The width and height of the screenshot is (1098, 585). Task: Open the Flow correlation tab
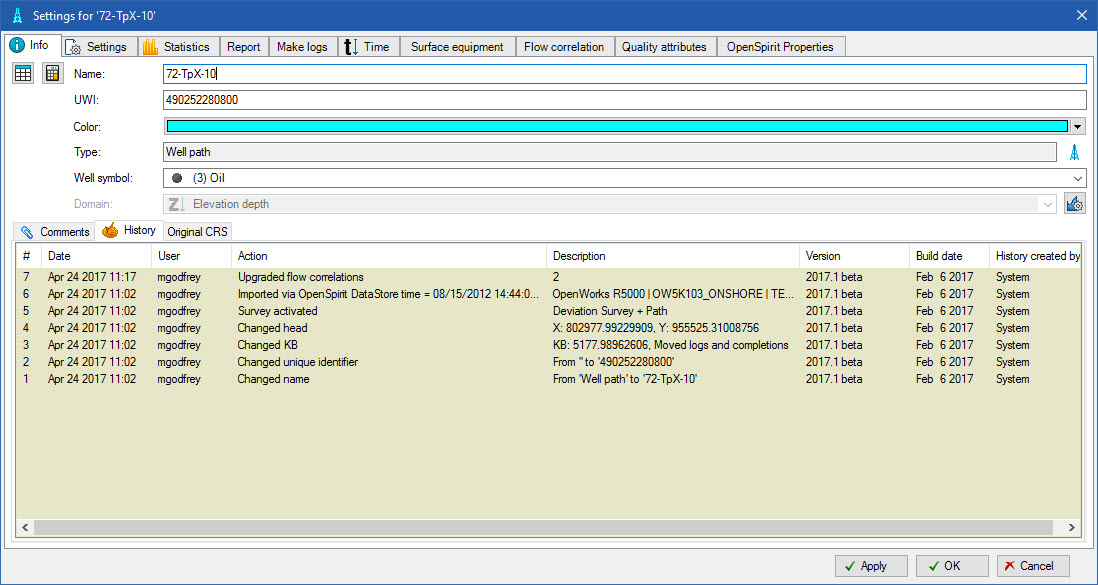click(x=563, y=47)
